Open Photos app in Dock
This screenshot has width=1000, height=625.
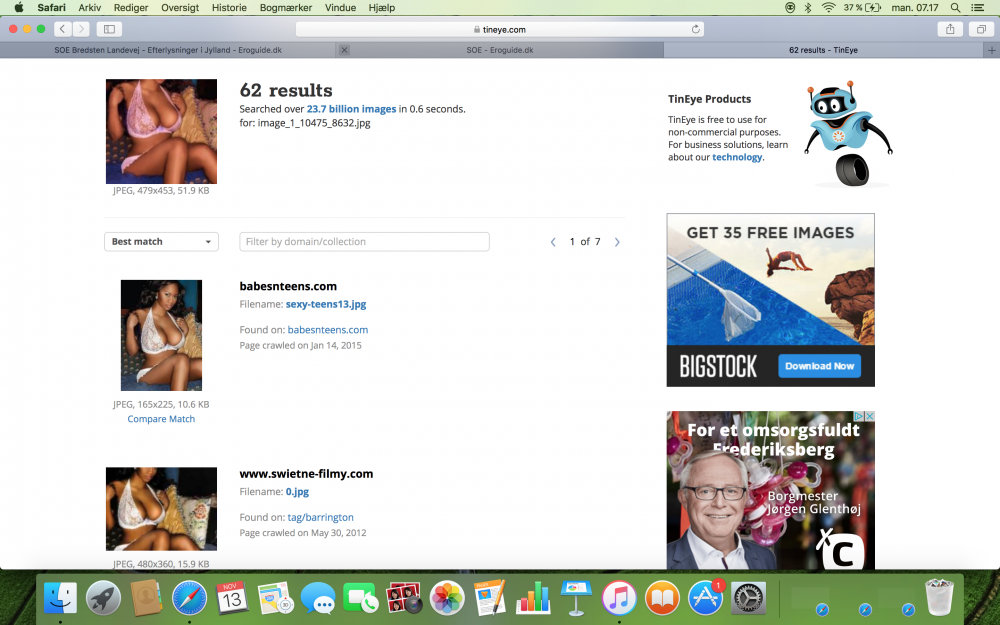click(447, 598)
